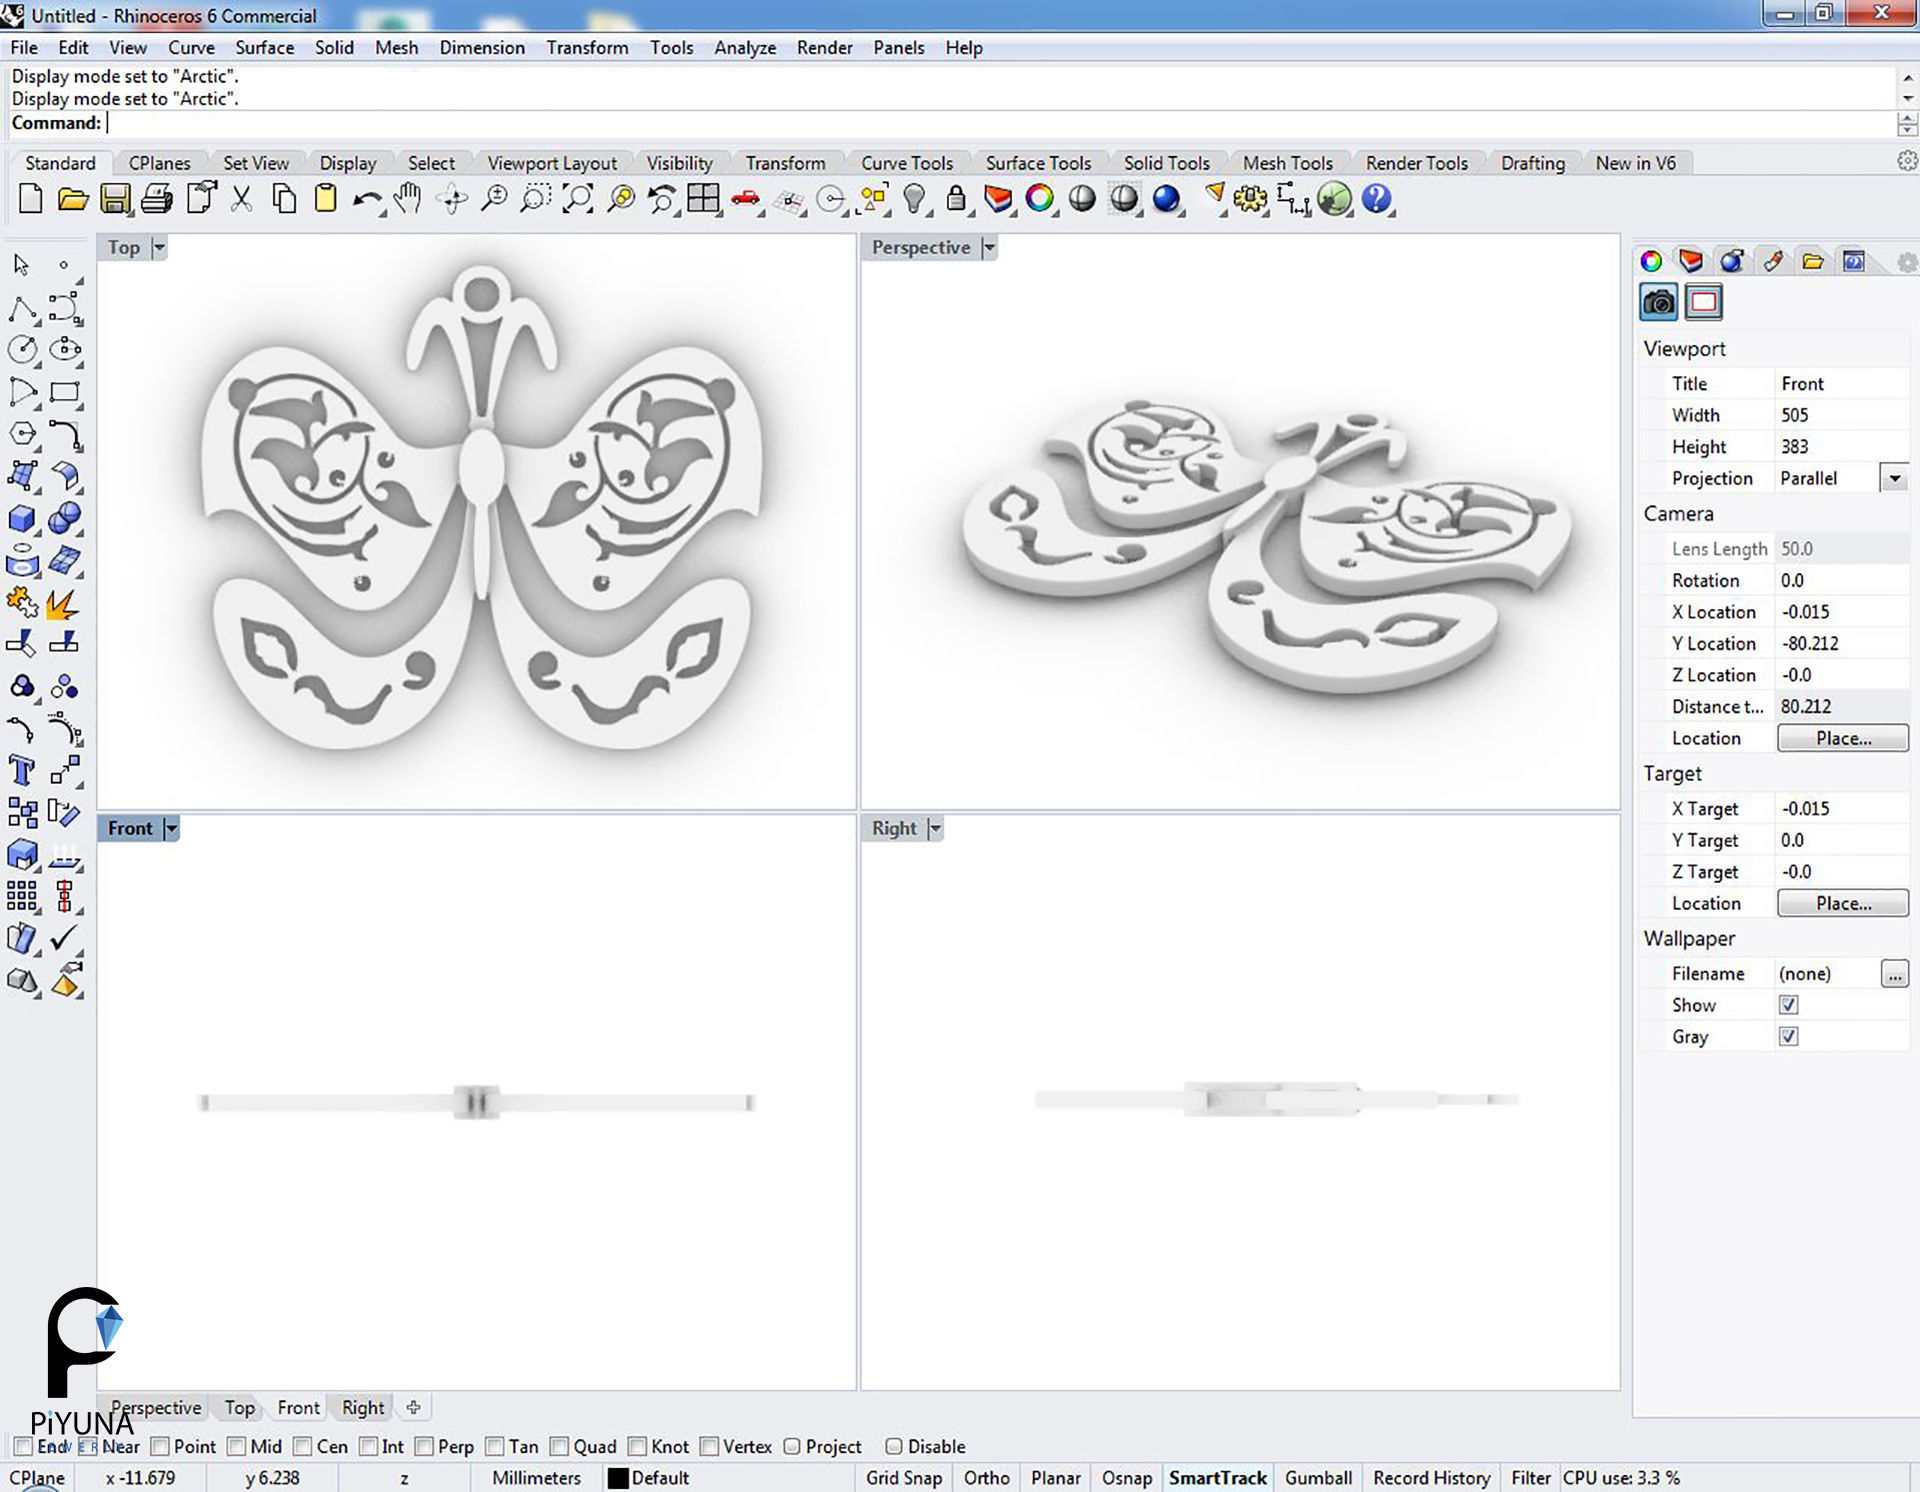Image resolution: width=1920 pixels, height=1492 pixels.
Task: Select the Text tool icon
Action: point(21,770)
